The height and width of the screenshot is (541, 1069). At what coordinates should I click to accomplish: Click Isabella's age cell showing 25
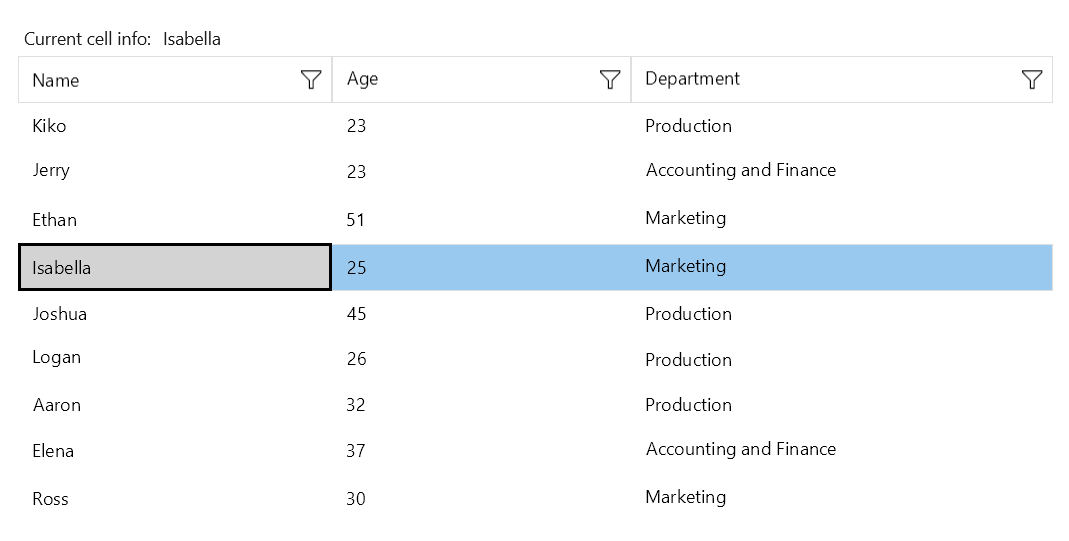tap(356, 268)
